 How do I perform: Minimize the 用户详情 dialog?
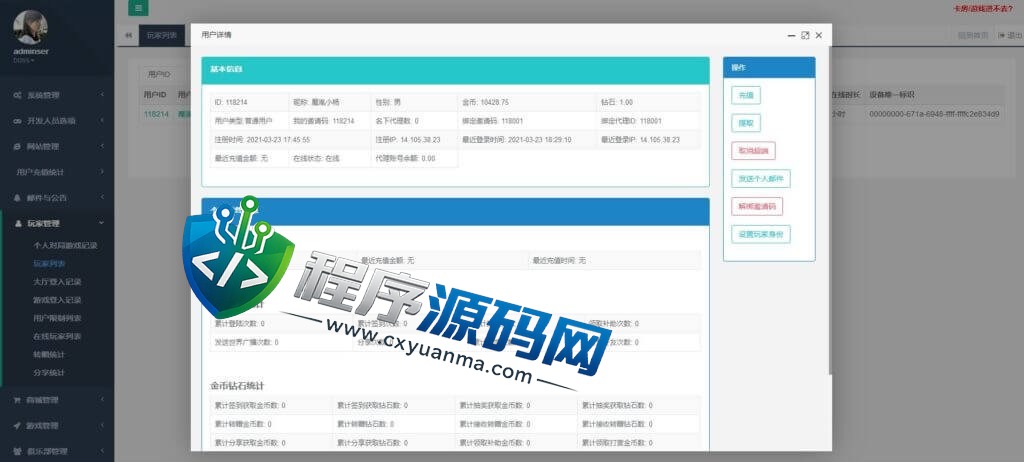click(791, 35)
